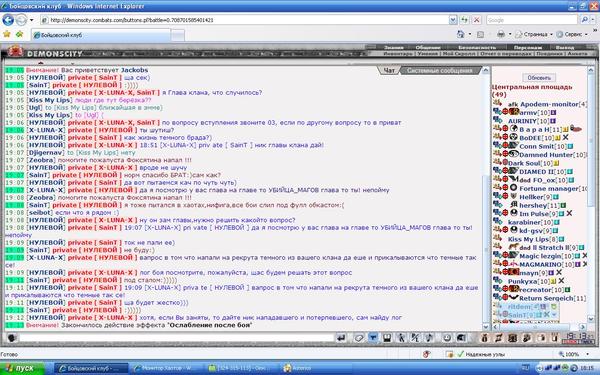Click the private-message icon beside Dark Soul
This screenshot has height=375, width=600.
(497, 162)
